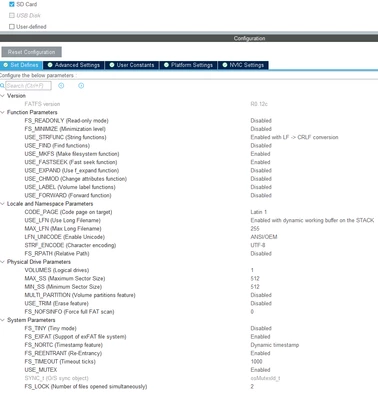
Task: Uncheck the SD Card checkbox
Action: (12, 4)
